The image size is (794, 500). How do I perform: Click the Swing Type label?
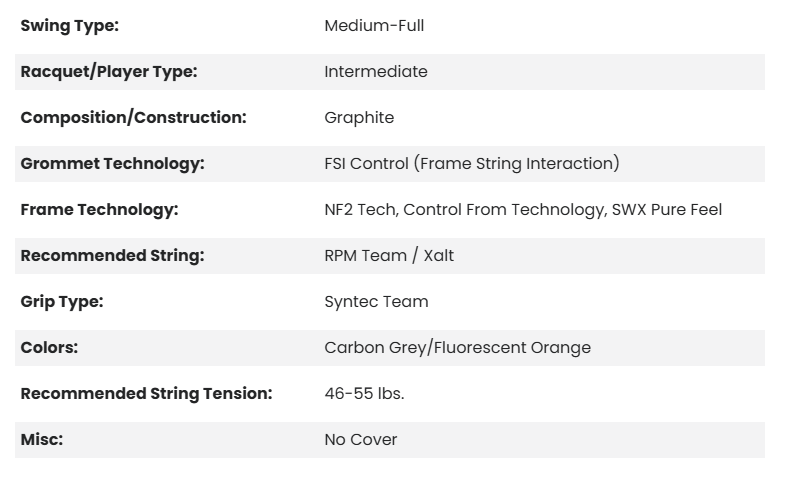(69, 26)
